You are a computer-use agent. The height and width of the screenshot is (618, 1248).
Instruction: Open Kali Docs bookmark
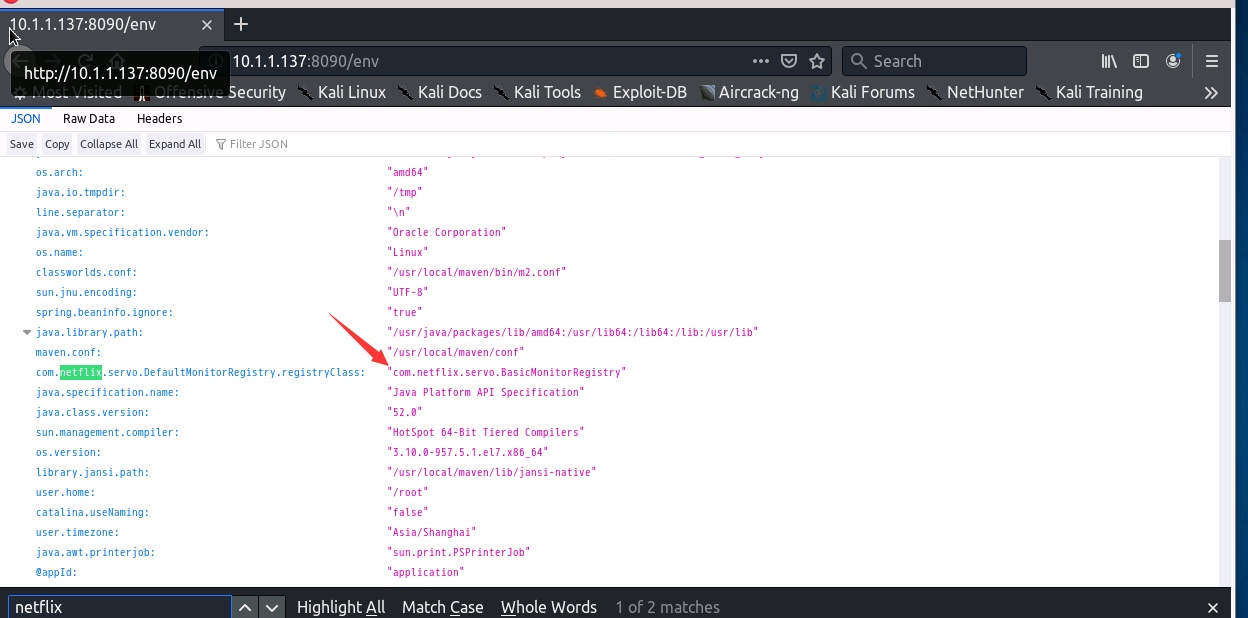tap(439, 92)
